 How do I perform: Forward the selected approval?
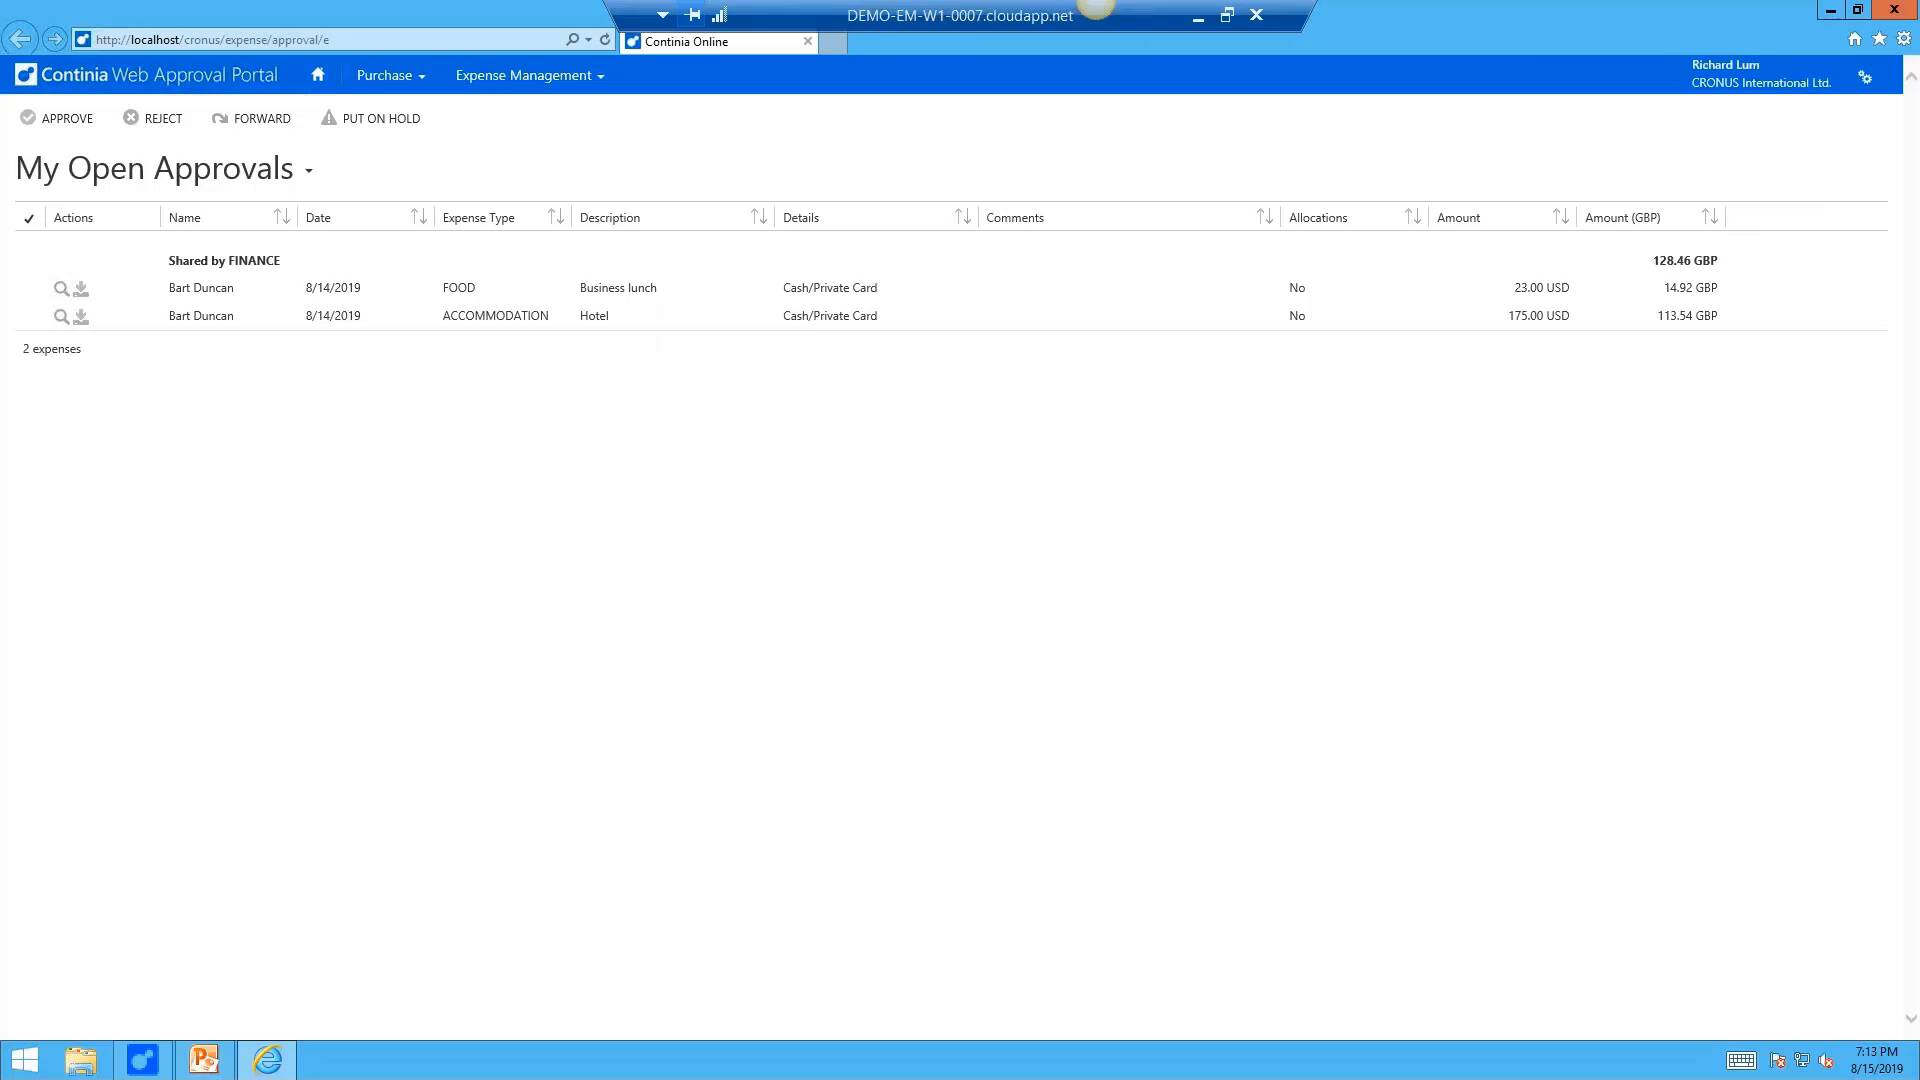pos(251,118)
